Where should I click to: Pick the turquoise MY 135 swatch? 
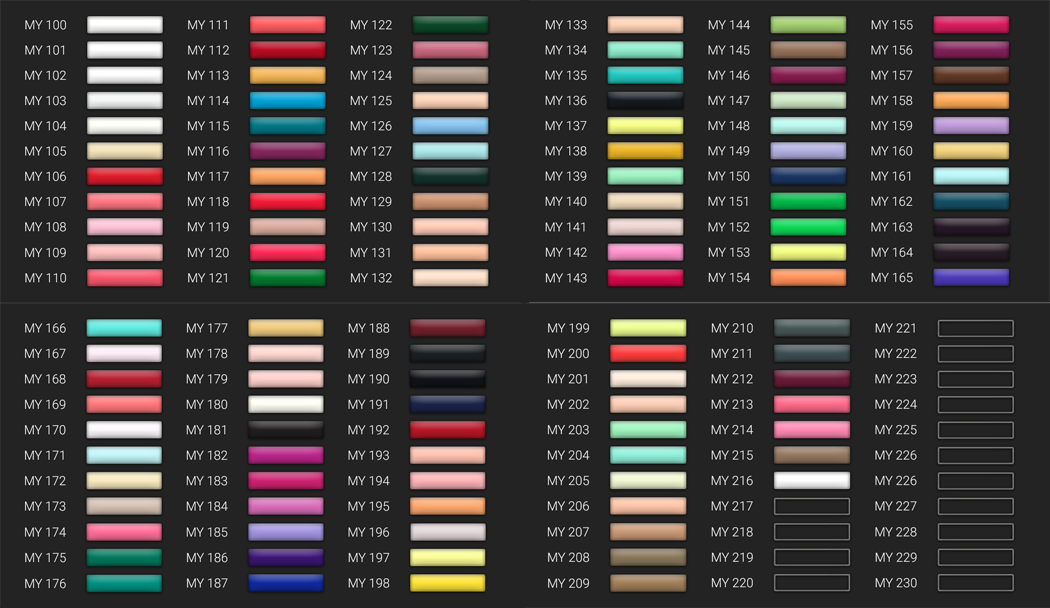(645, 75)
